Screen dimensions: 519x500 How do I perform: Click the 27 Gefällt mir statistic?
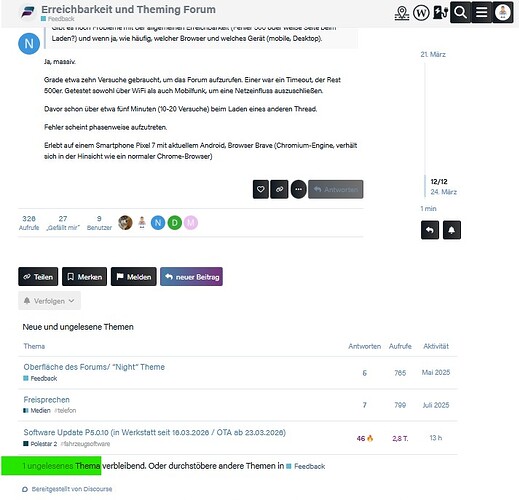tap(63, 223)
